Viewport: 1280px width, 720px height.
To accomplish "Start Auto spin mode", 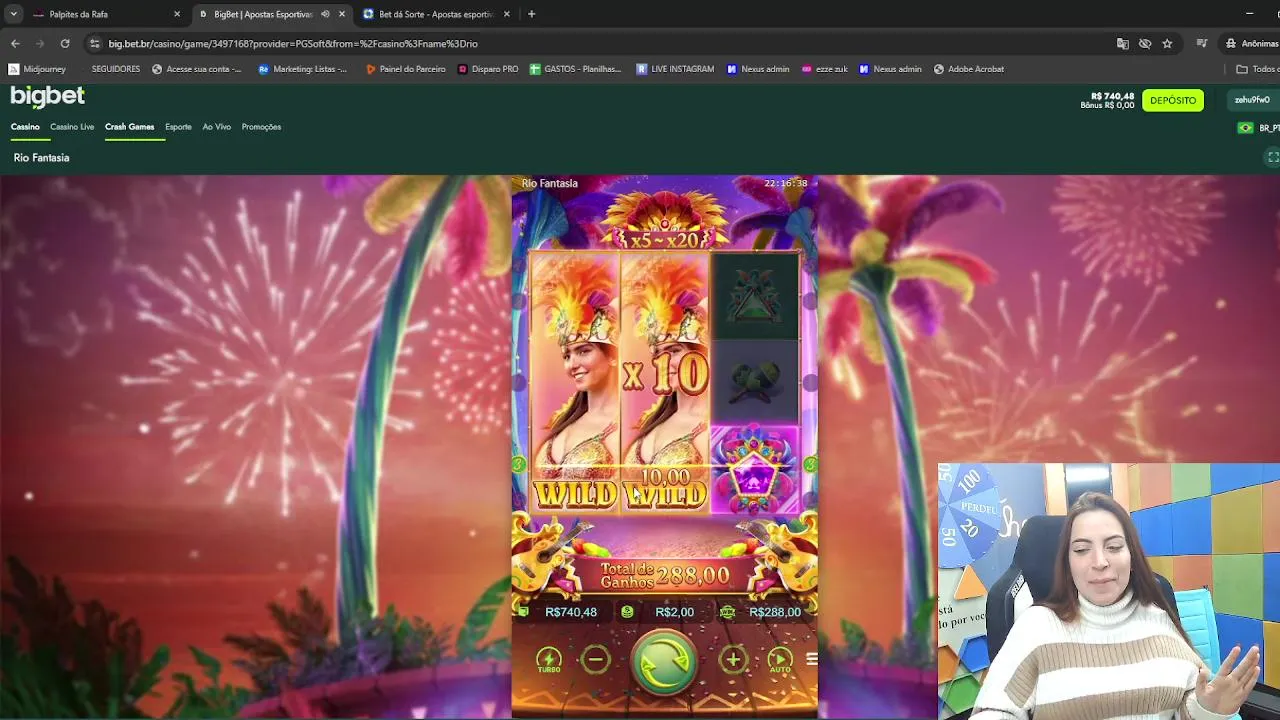I will point(780,660).
